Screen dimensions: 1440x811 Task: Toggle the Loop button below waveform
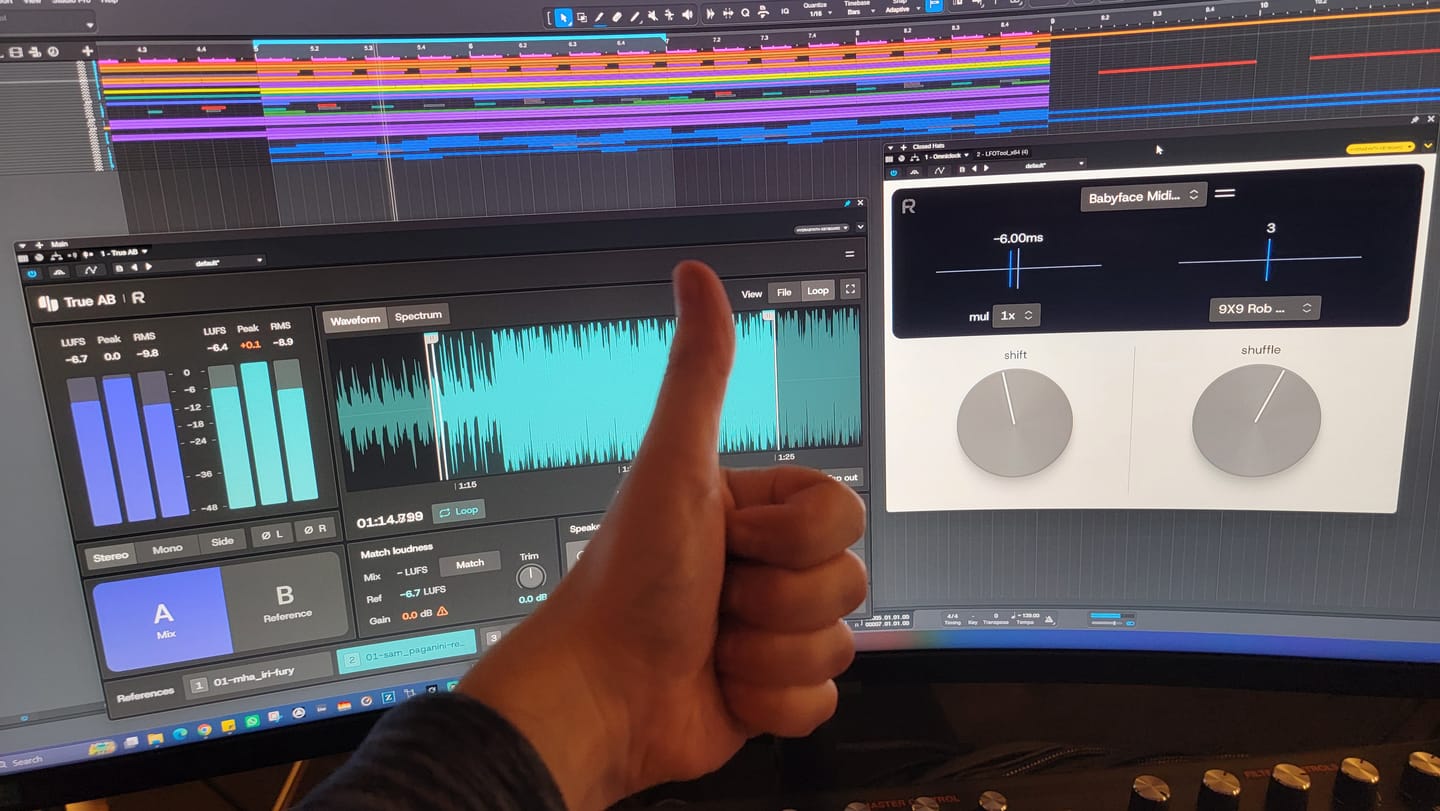coord(459,511)
